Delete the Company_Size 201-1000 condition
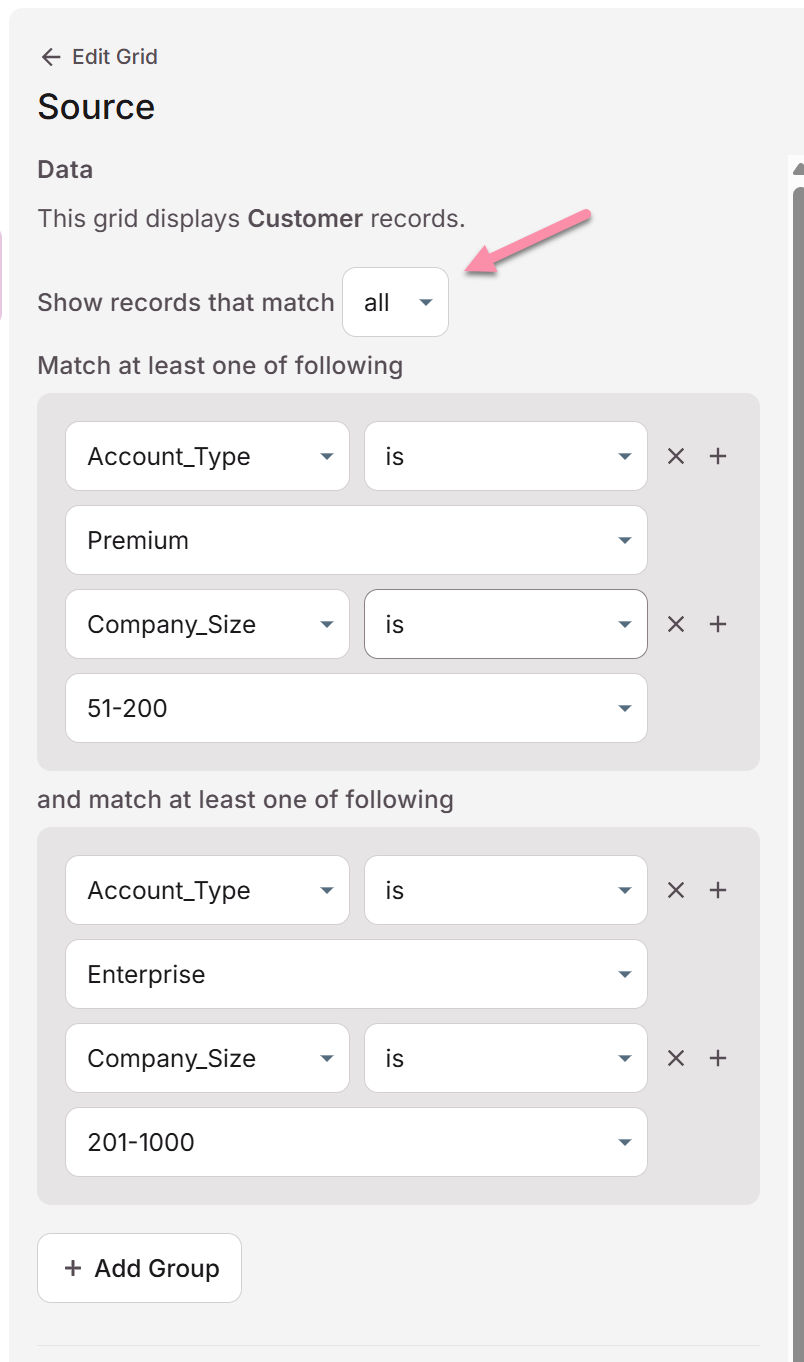Viewport: 804px width, 1362px height. 676,1058
